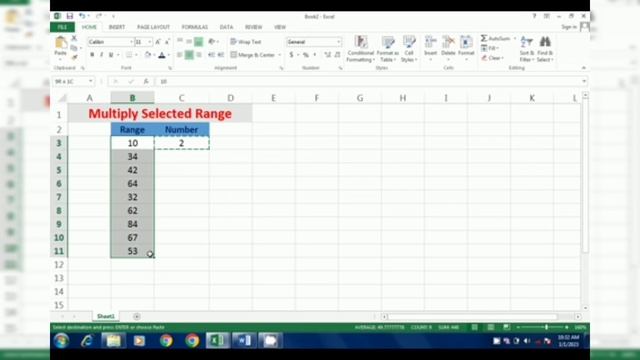
Task: Click cell C3 containing 2
Action: [x=182, y=143]
